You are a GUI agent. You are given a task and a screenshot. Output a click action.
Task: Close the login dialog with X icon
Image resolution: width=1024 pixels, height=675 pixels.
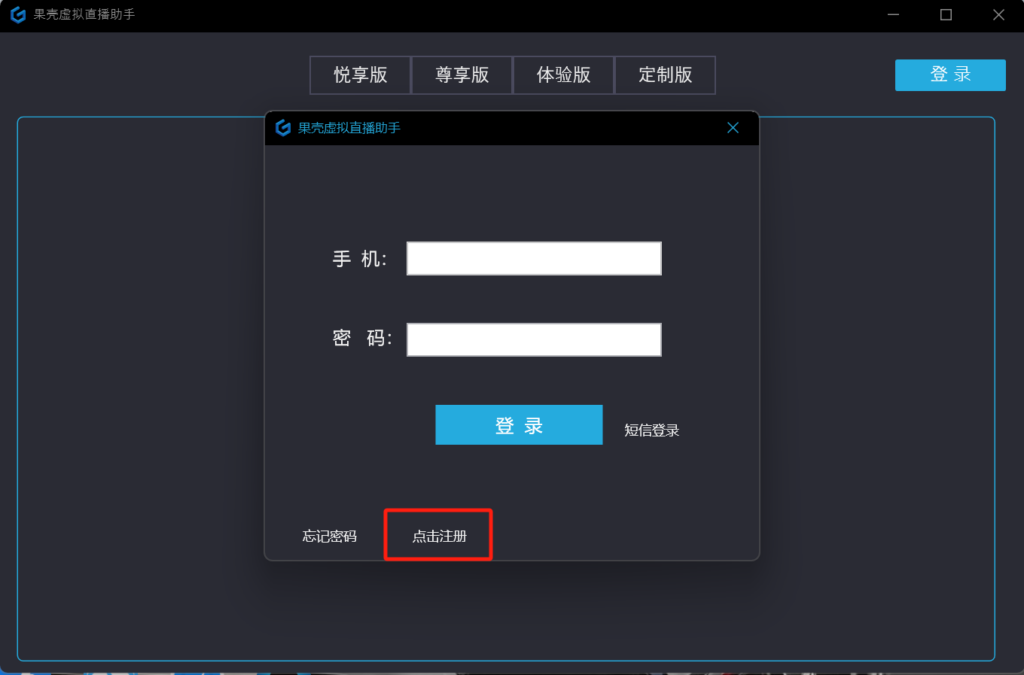click(x=733, y=128)
